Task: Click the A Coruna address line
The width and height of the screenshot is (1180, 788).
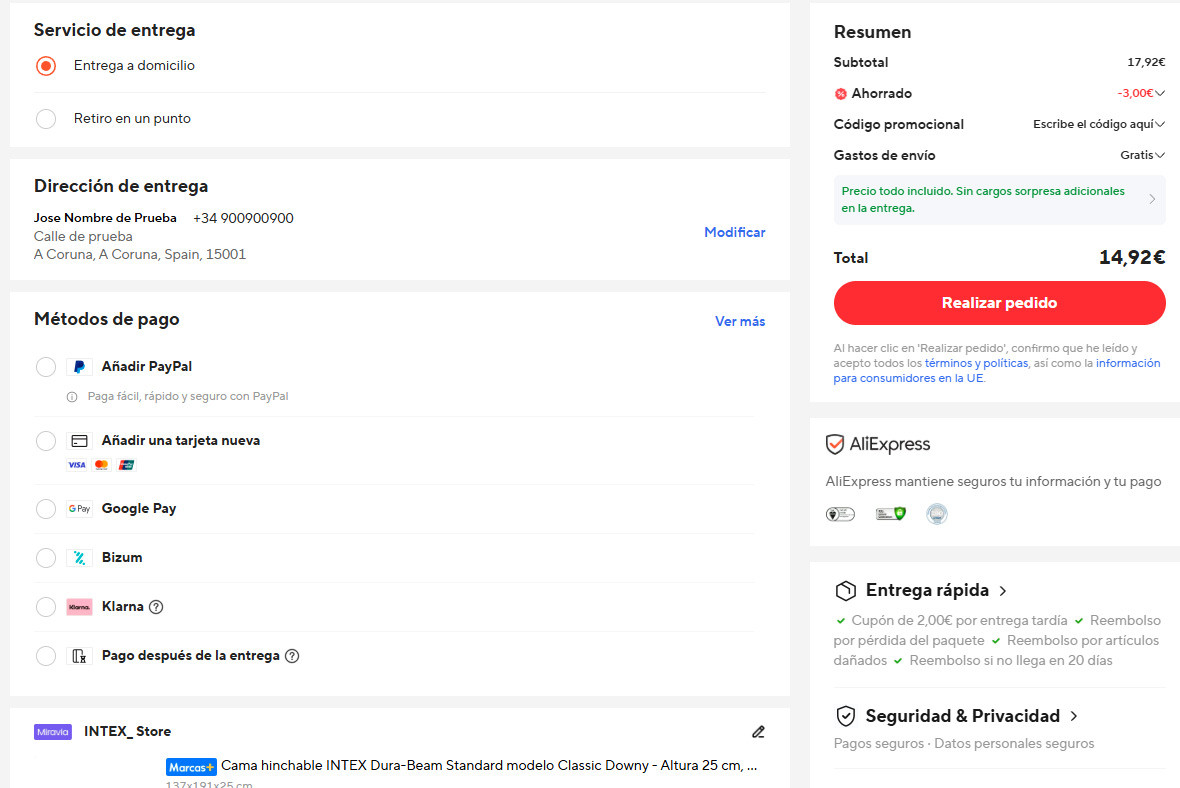Action: 140,254
